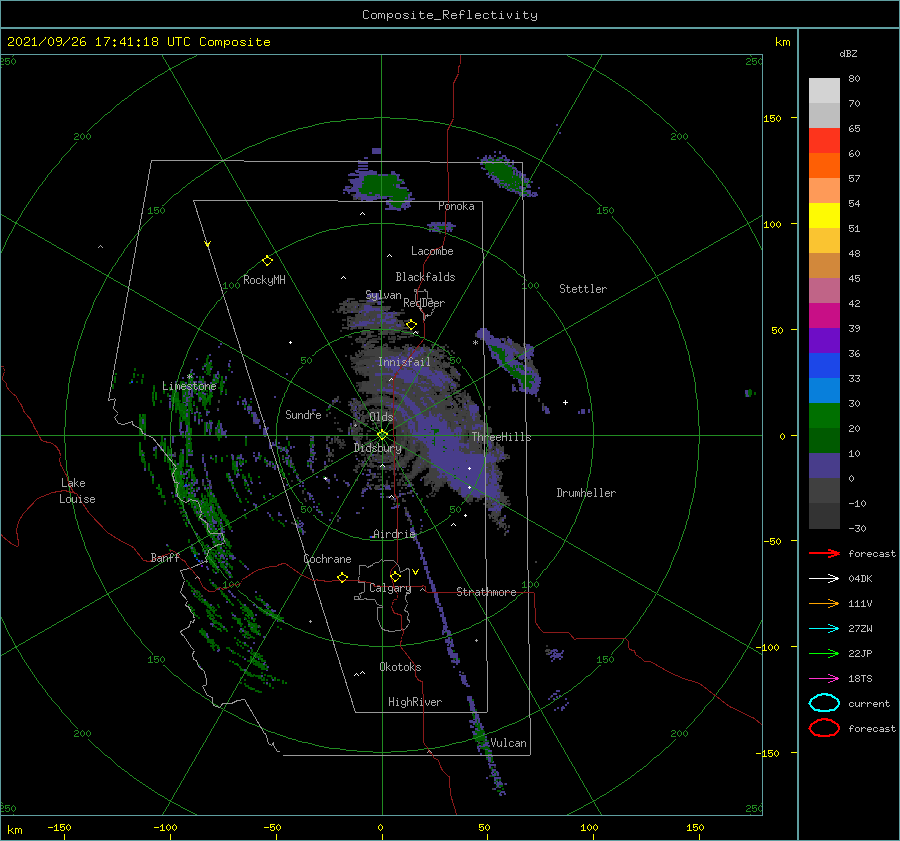Click the HighRiver label
Viewport: 900px width, 841px height.
[415, 702]
